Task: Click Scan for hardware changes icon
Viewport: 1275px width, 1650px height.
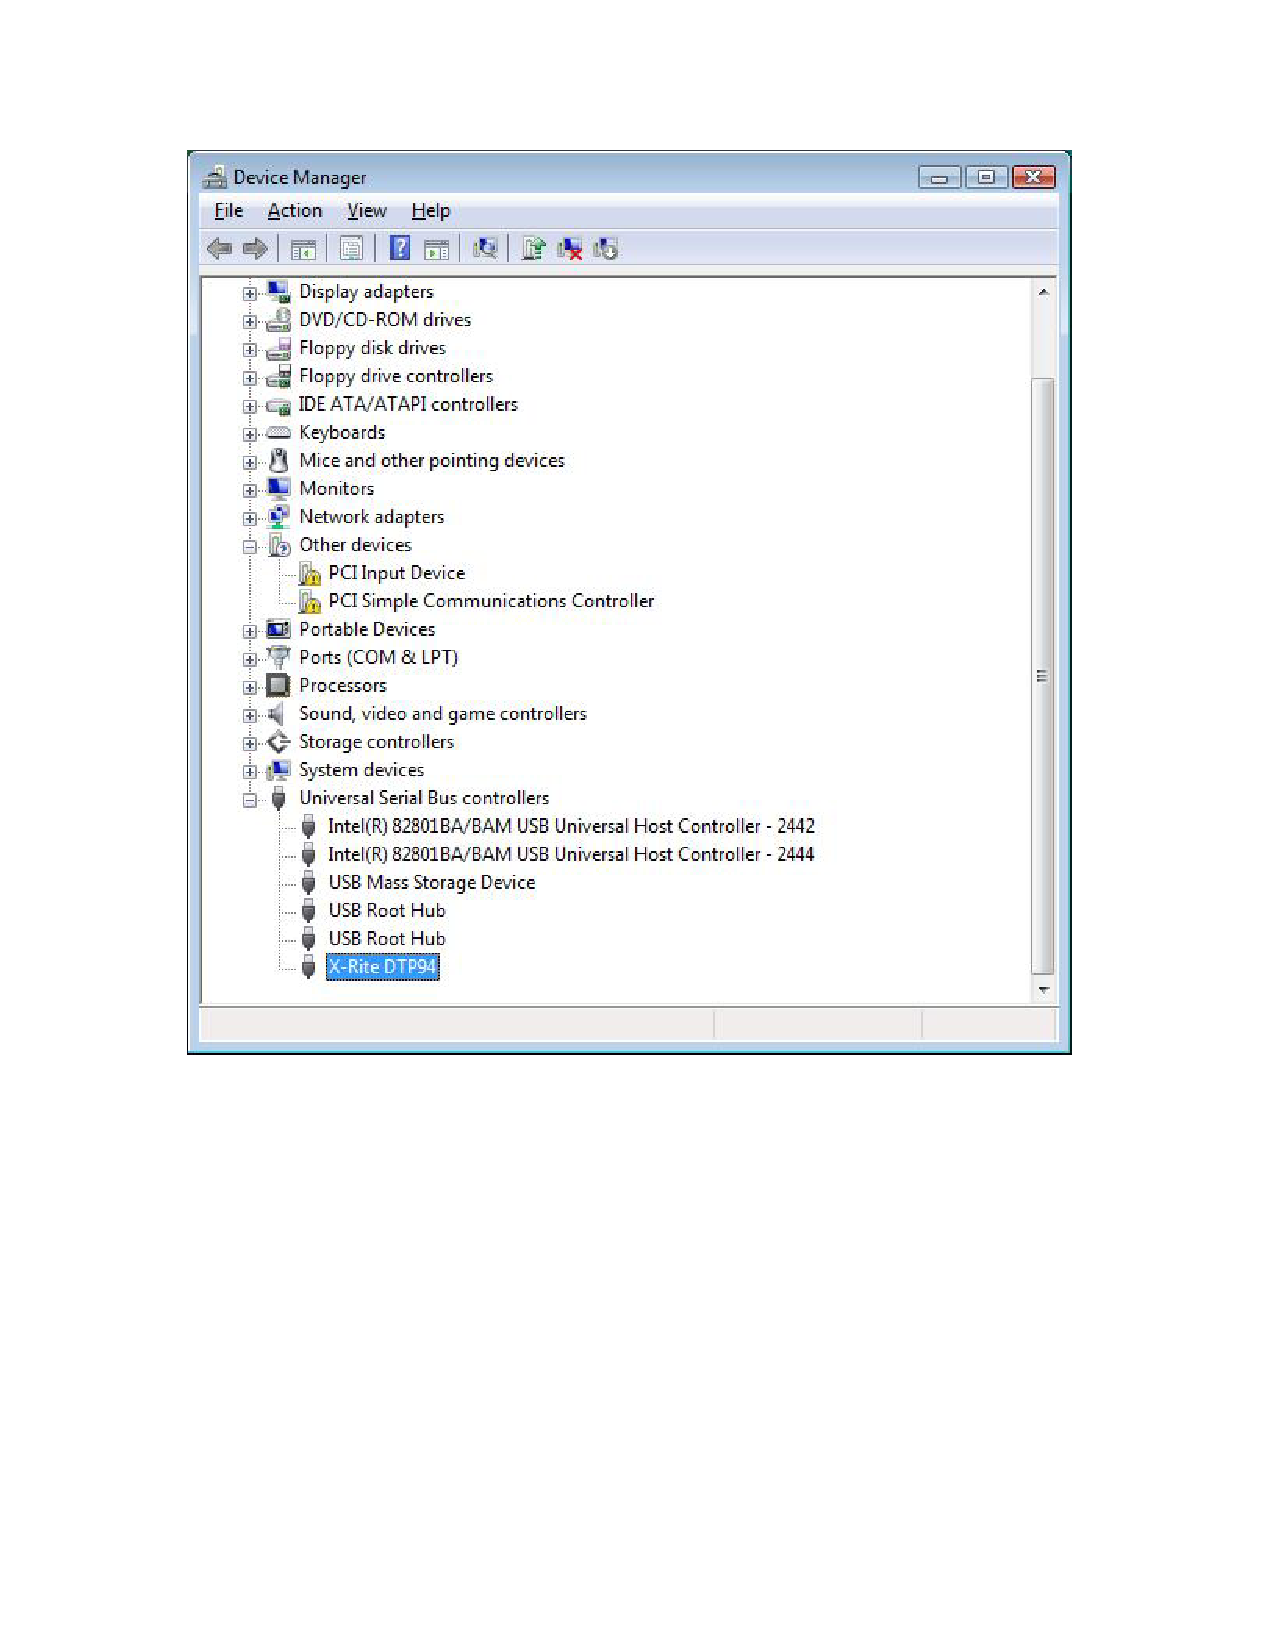Action: [485, 248]
